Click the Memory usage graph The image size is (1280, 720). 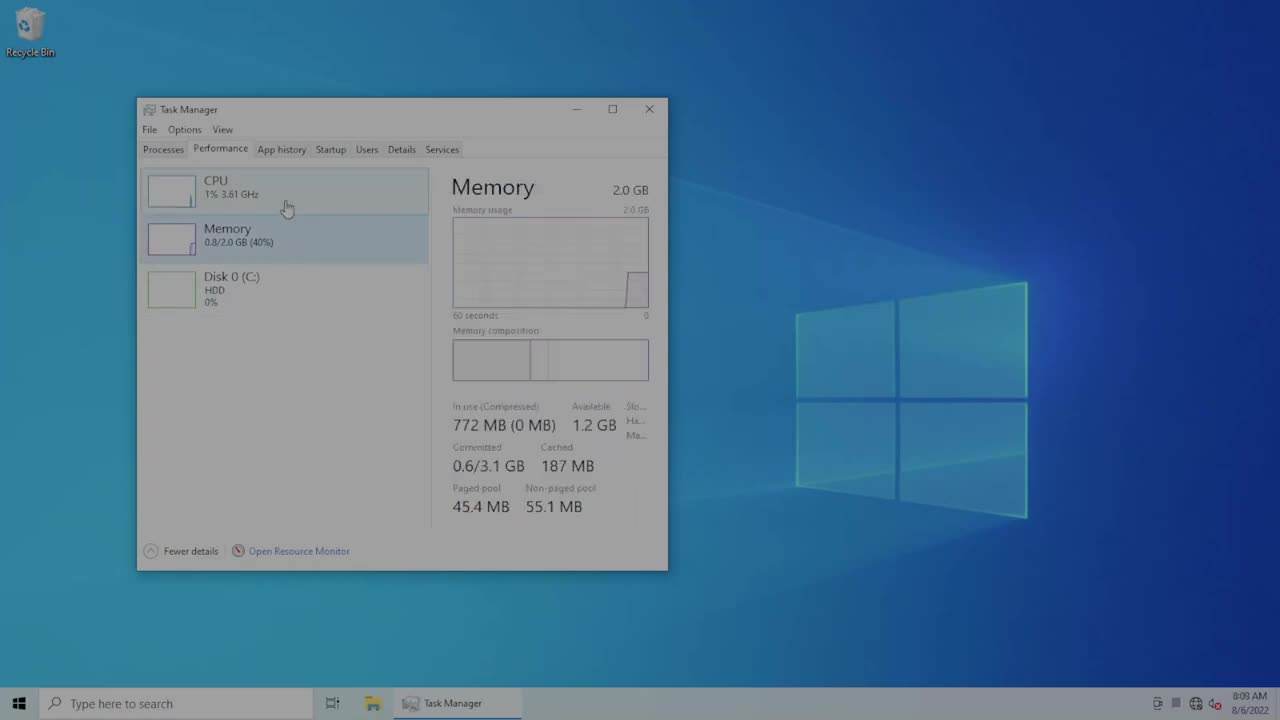[x=550, y=263]
